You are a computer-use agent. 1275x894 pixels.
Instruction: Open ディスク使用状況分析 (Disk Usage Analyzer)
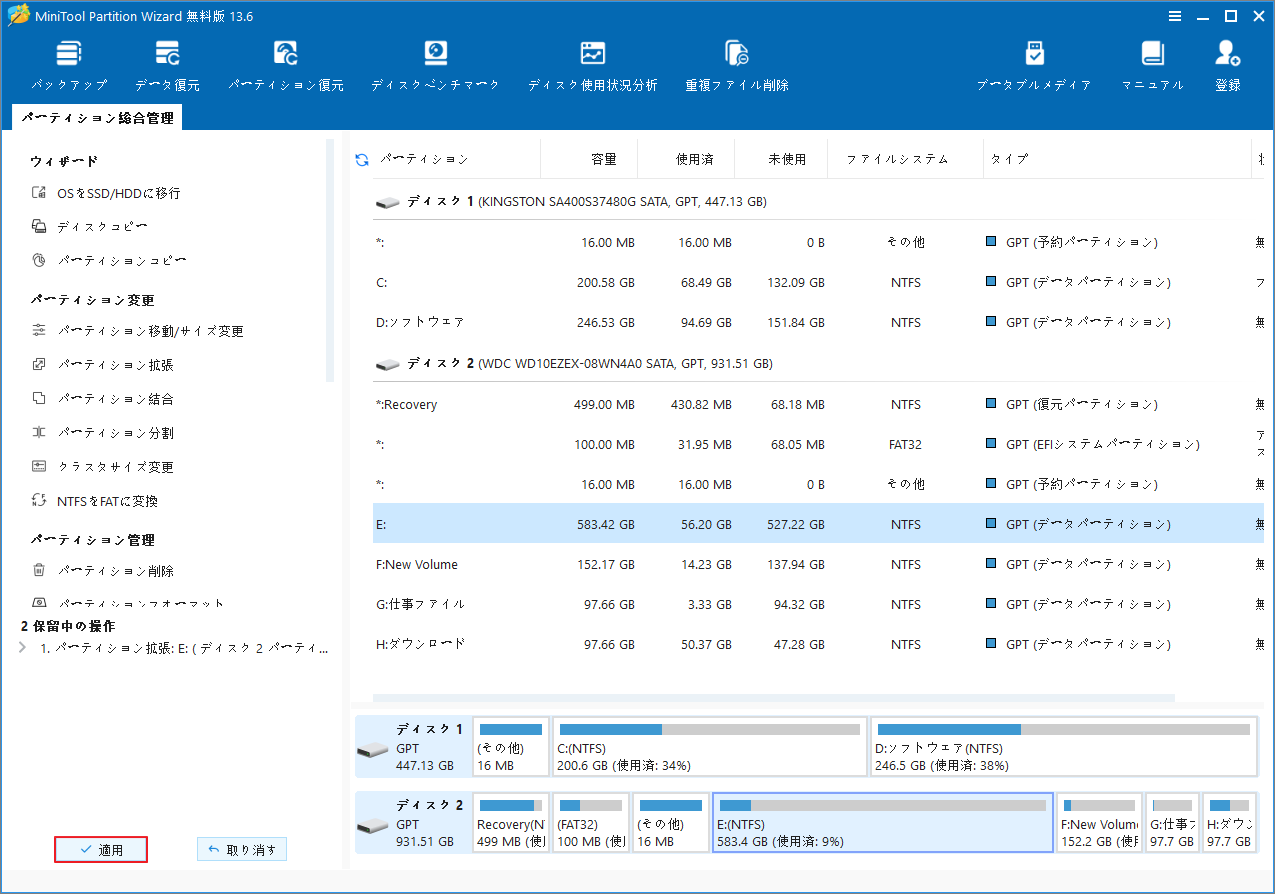click(592, 60)
